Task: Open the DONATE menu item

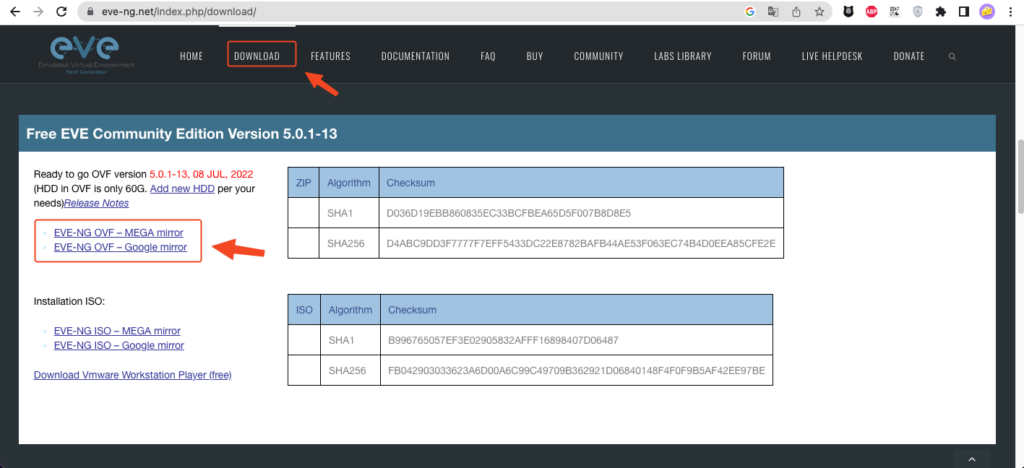Action: pyautogui.click(x=908, y=56)
